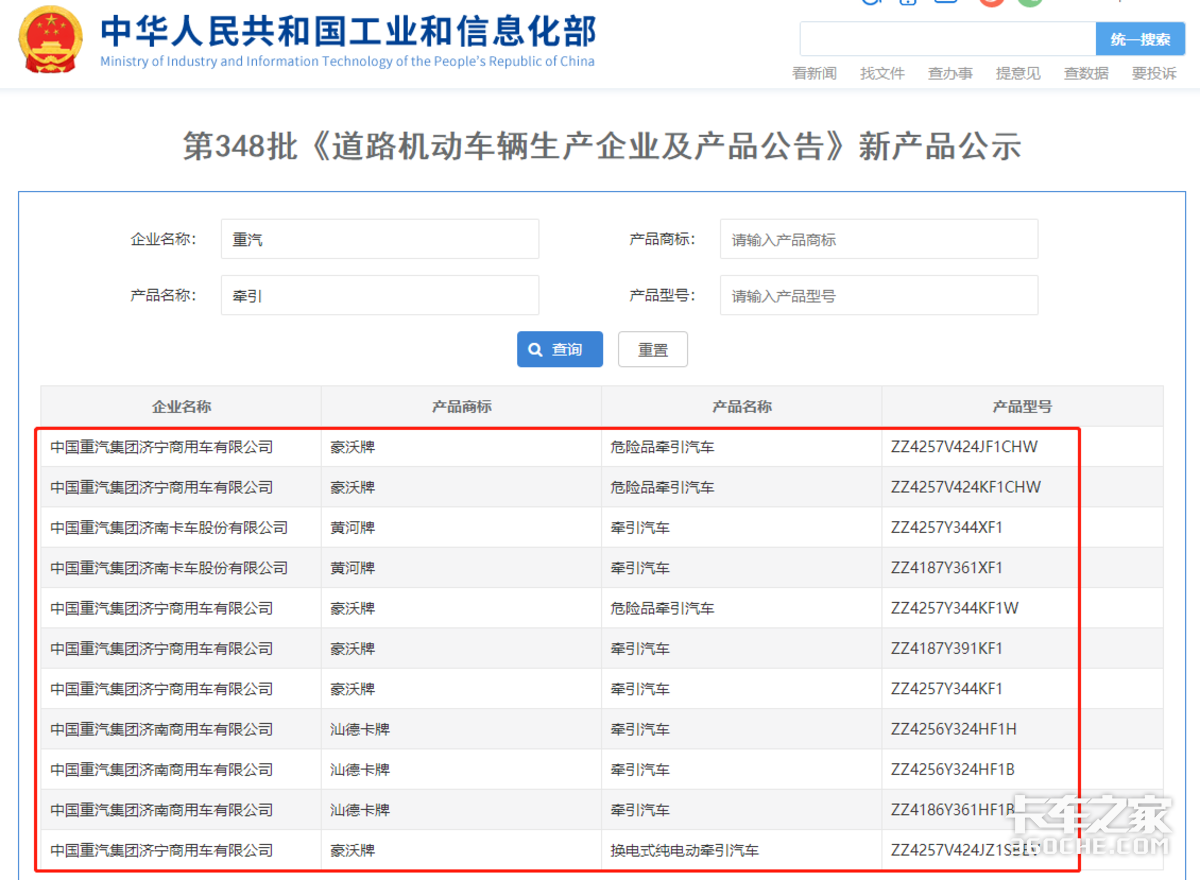Open the 提意见 menu item
The image size is (1200, 880).
[1018, 73]
